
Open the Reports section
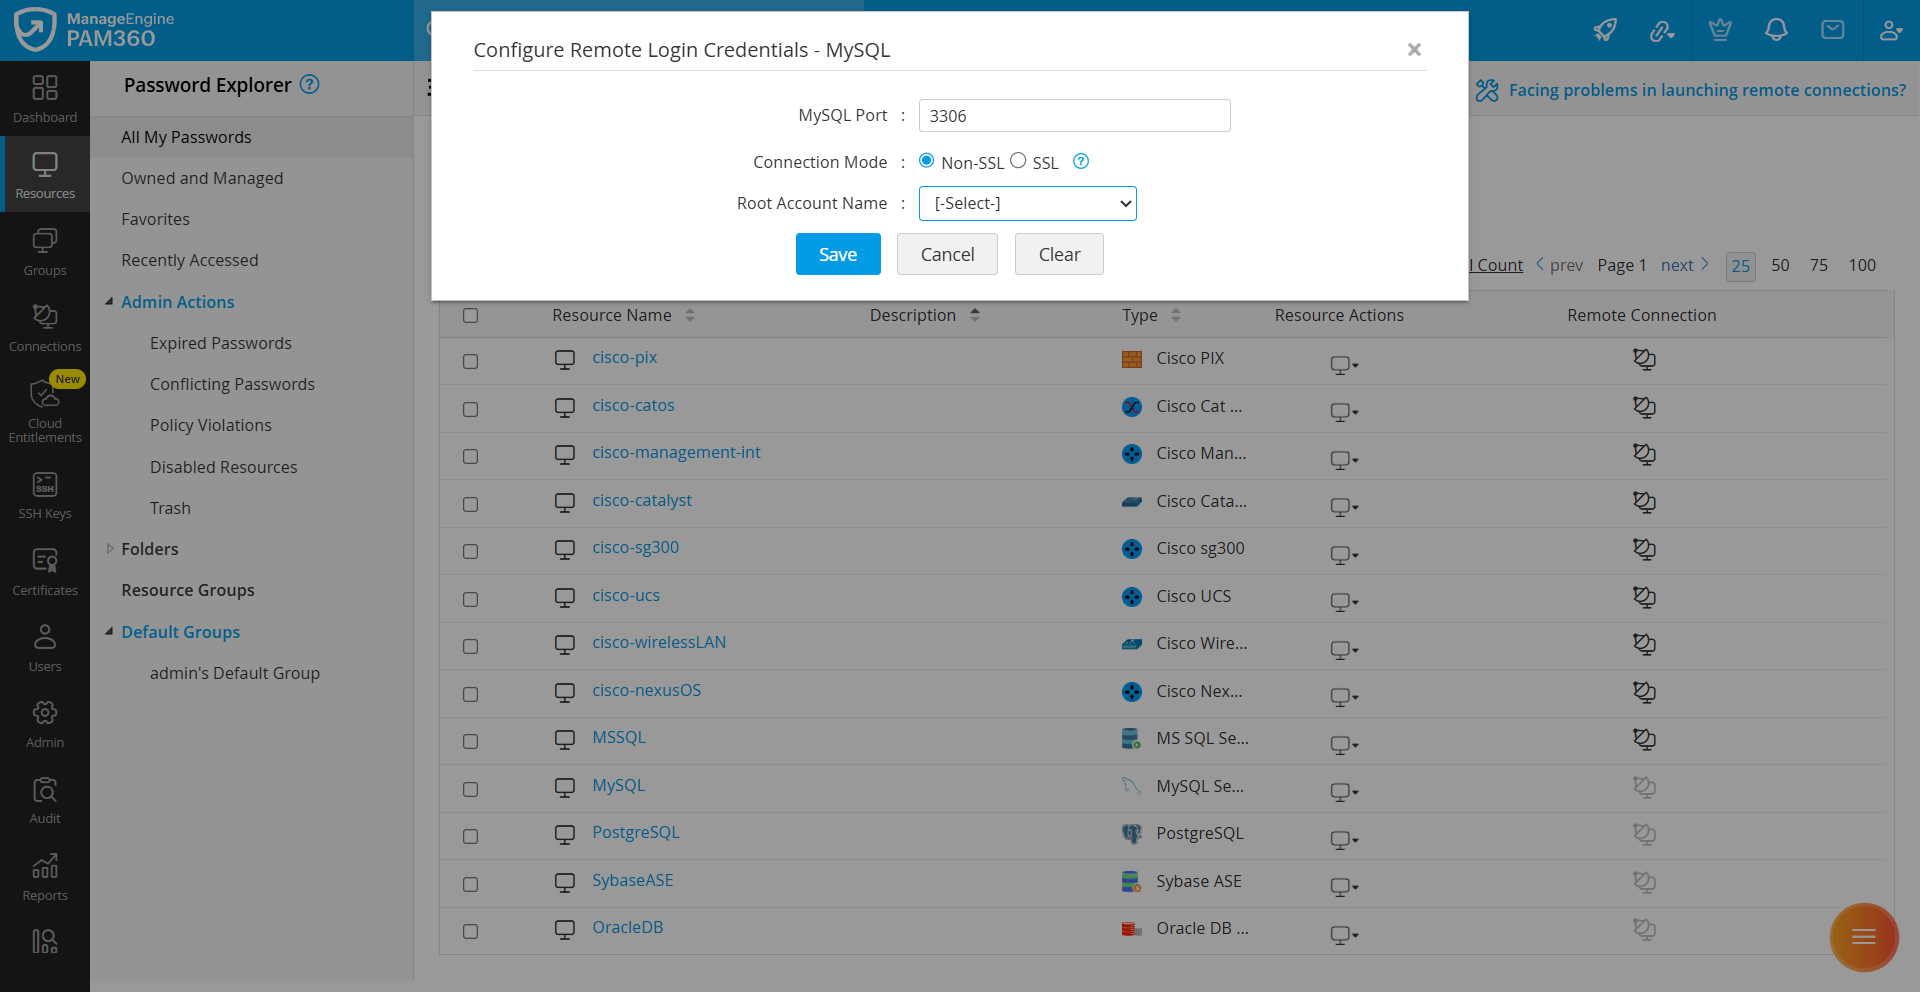point(45,877)
